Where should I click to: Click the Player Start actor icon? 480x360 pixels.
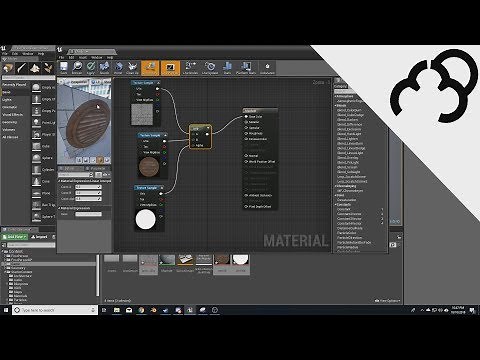point(36,134)
